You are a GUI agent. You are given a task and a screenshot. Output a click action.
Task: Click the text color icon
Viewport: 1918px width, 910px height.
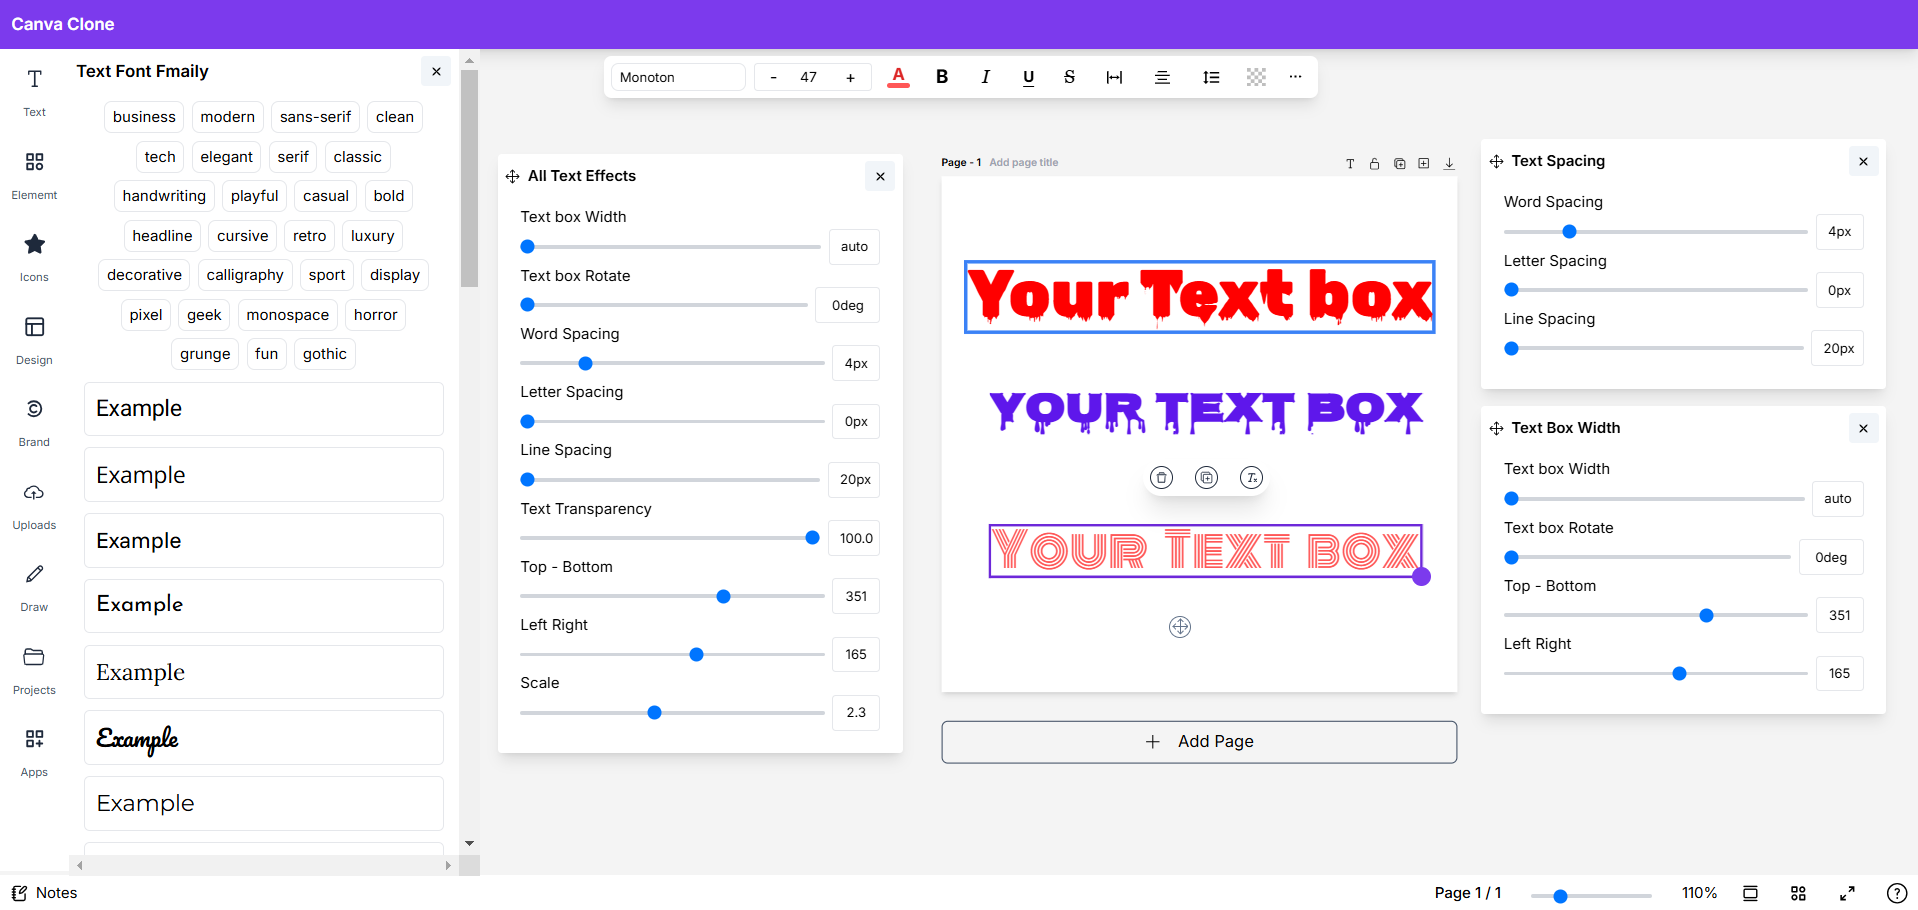coord(898,77)
